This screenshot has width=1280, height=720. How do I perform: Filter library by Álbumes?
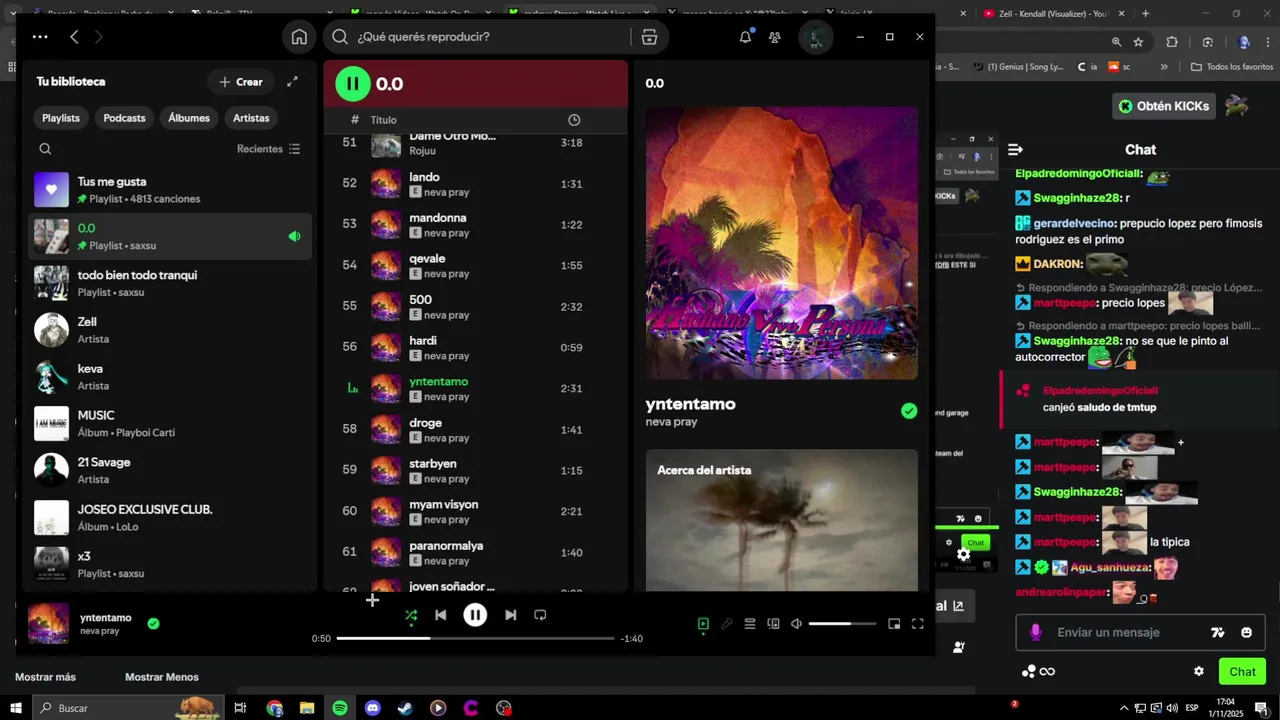[x=189, y=118]
